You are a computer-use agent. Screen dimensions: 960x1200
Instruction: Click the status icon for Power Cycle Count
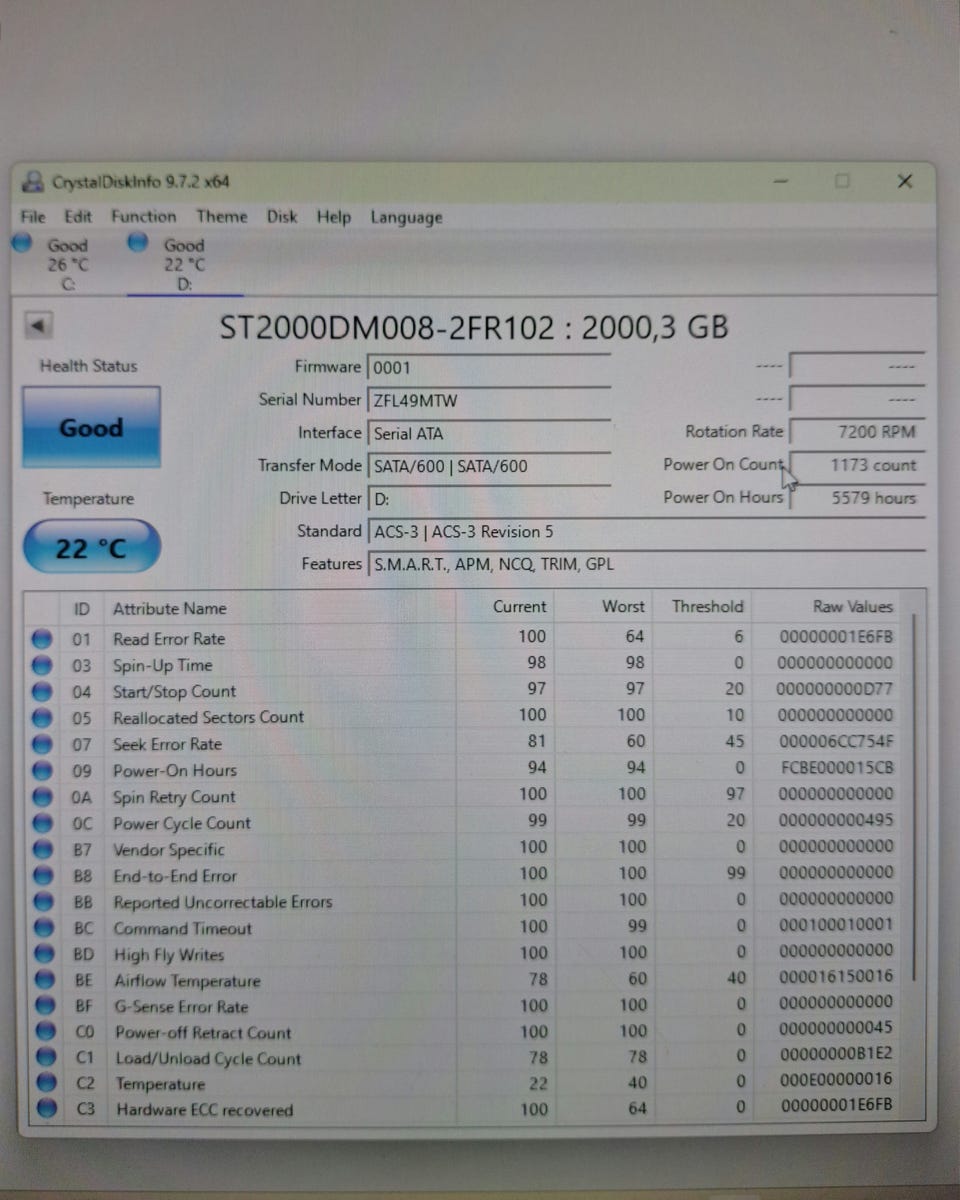click(x=42, y=823)
